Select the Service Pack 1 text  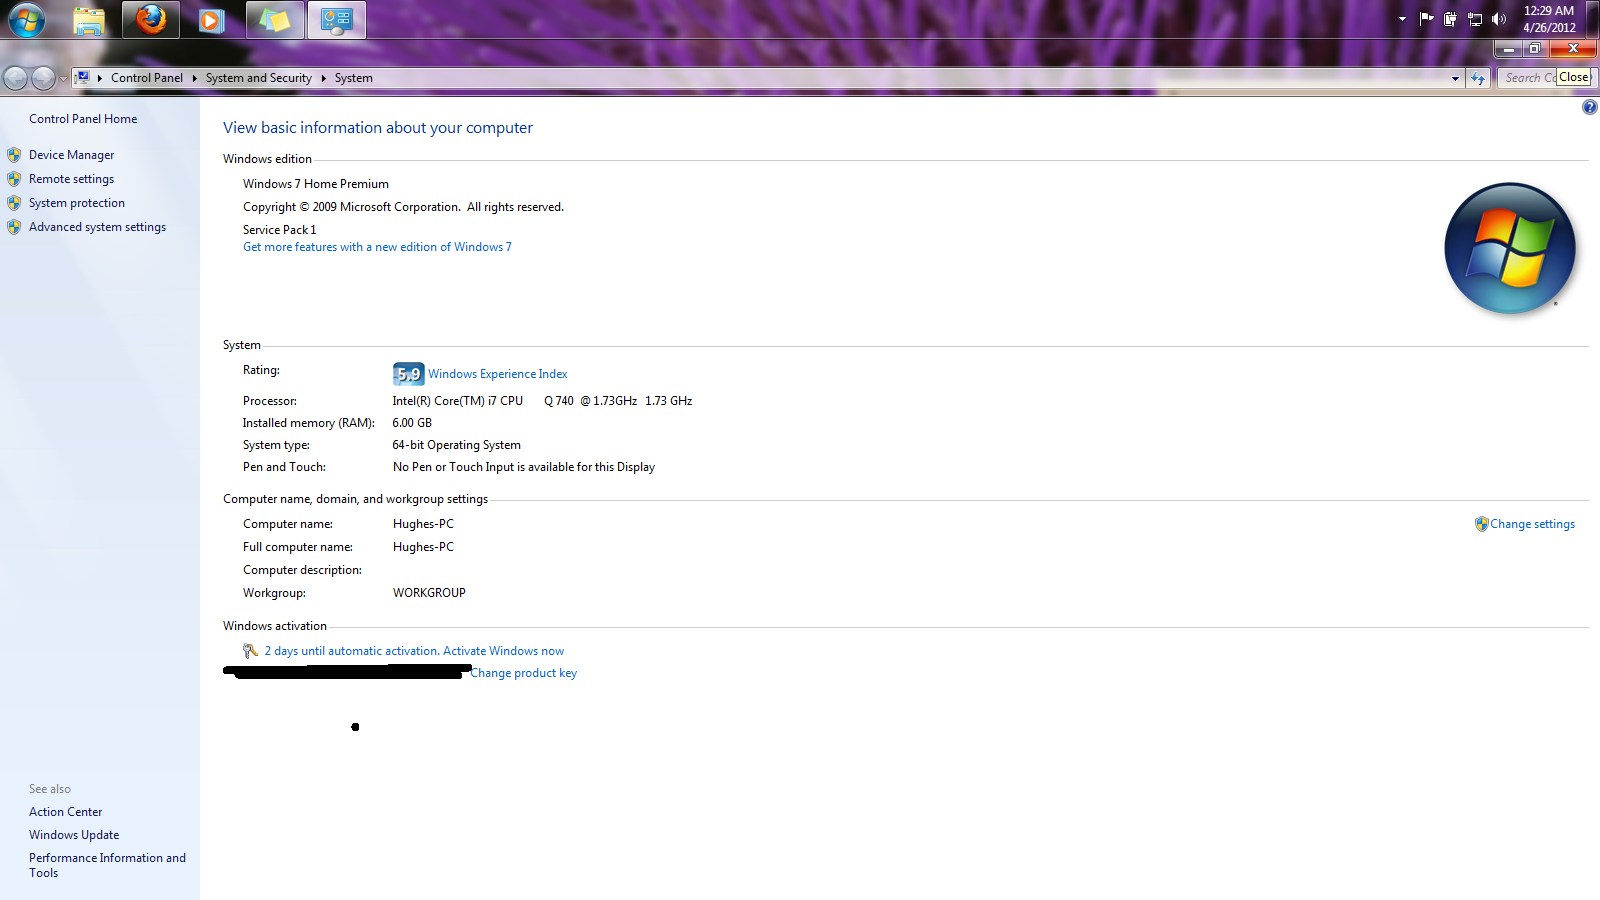click(279, 230)
